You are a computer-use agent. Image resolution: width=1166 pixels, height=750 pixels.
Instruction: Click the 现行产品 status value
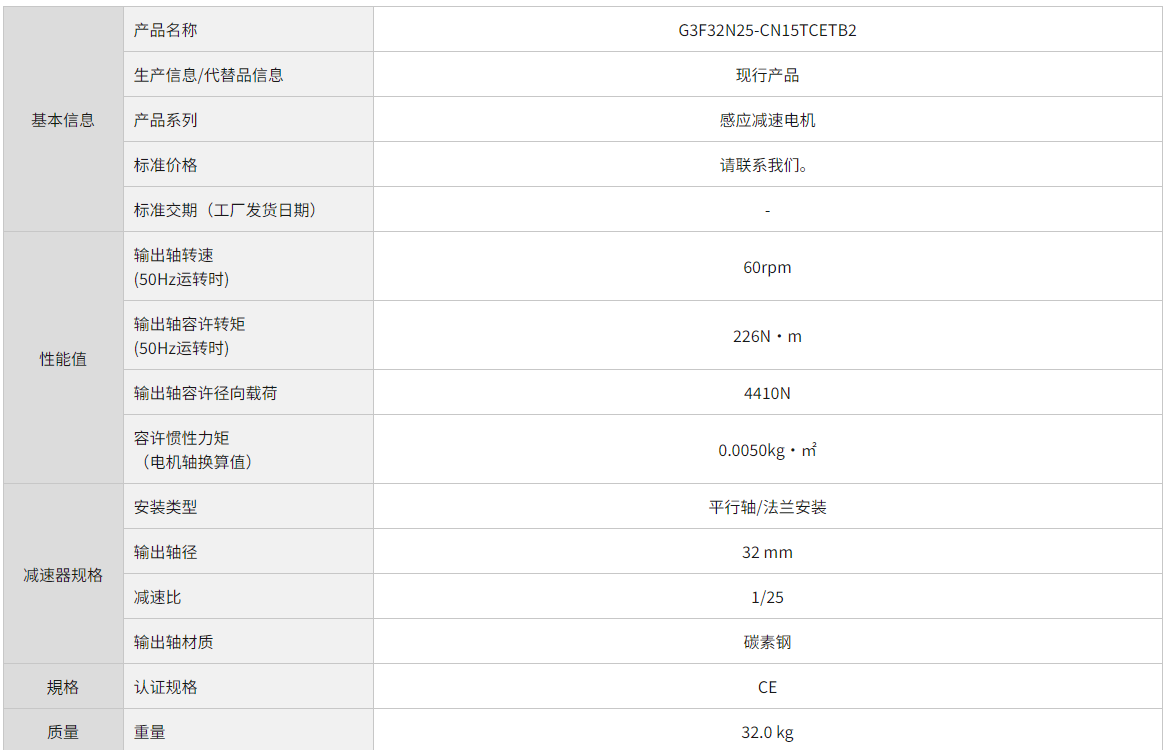767,75
